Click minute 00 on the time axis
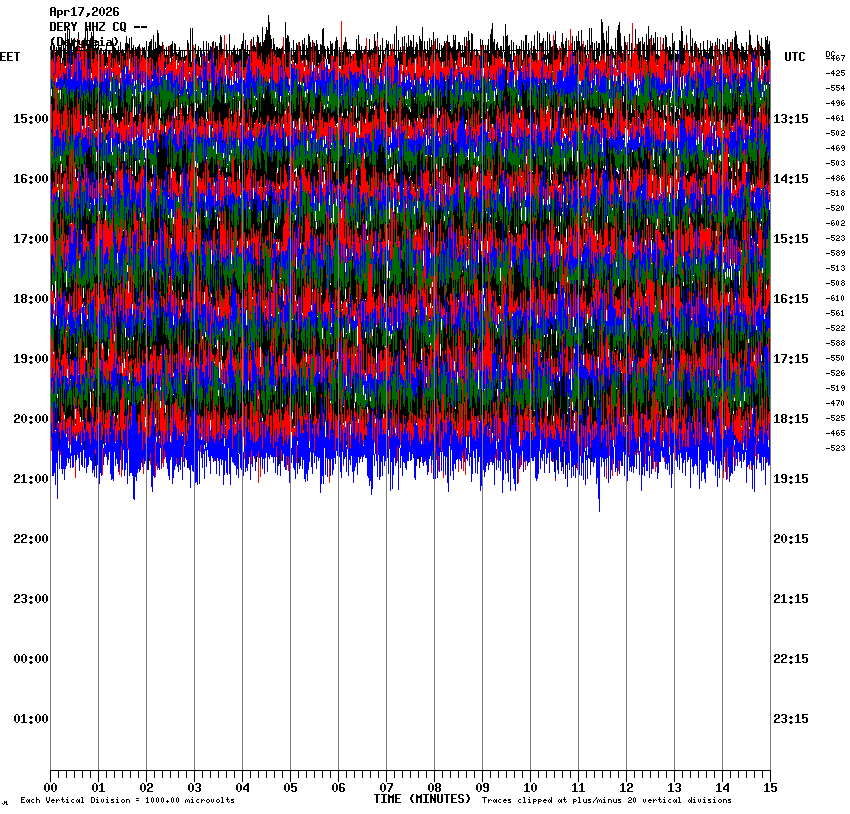The width and height of the screenshot is (850, 814). point(50,787)
